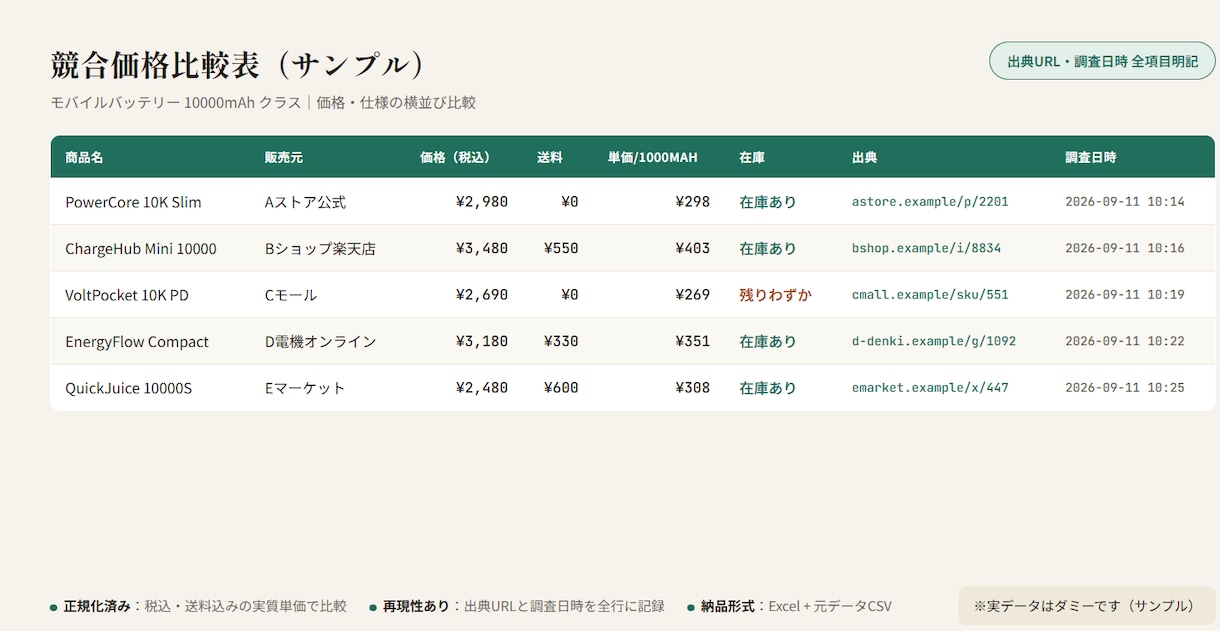
Task: Click the shipping fee ¥600
Action: tap(561, 388)
